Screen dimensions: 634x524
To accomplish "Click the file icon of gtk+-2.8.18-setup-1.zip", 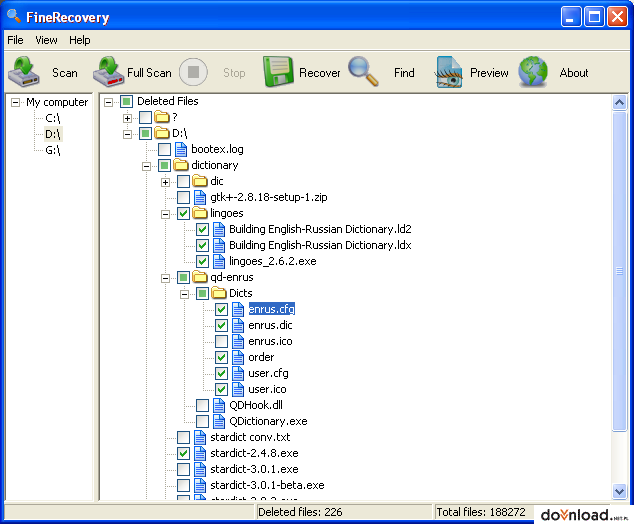I will tap(200, 197).
